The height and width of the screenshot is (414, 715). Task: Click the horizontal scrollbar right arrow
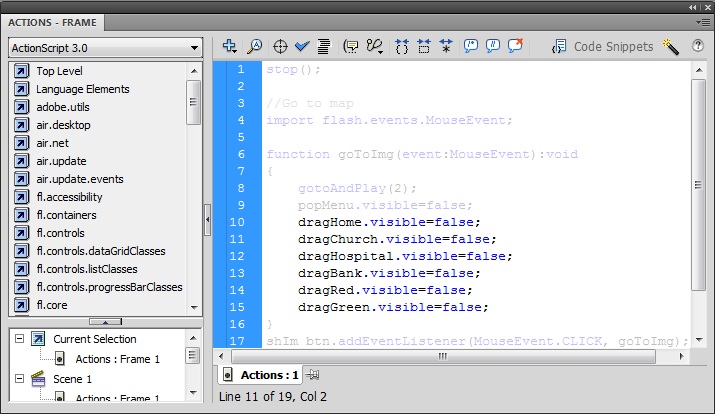681,356
